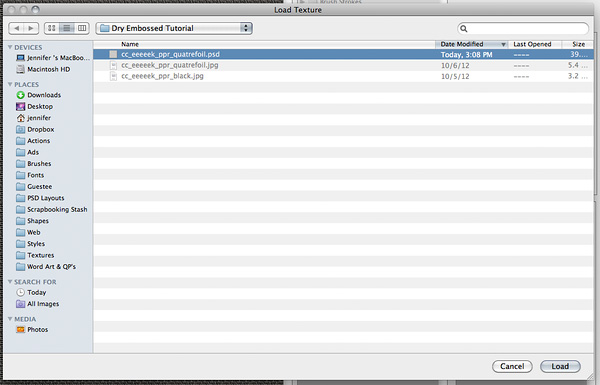The width and height of the screenshot is (600, 385).
Task: Go back with the left arrow button
Action: pyautogui.click(x=16, y=28)
